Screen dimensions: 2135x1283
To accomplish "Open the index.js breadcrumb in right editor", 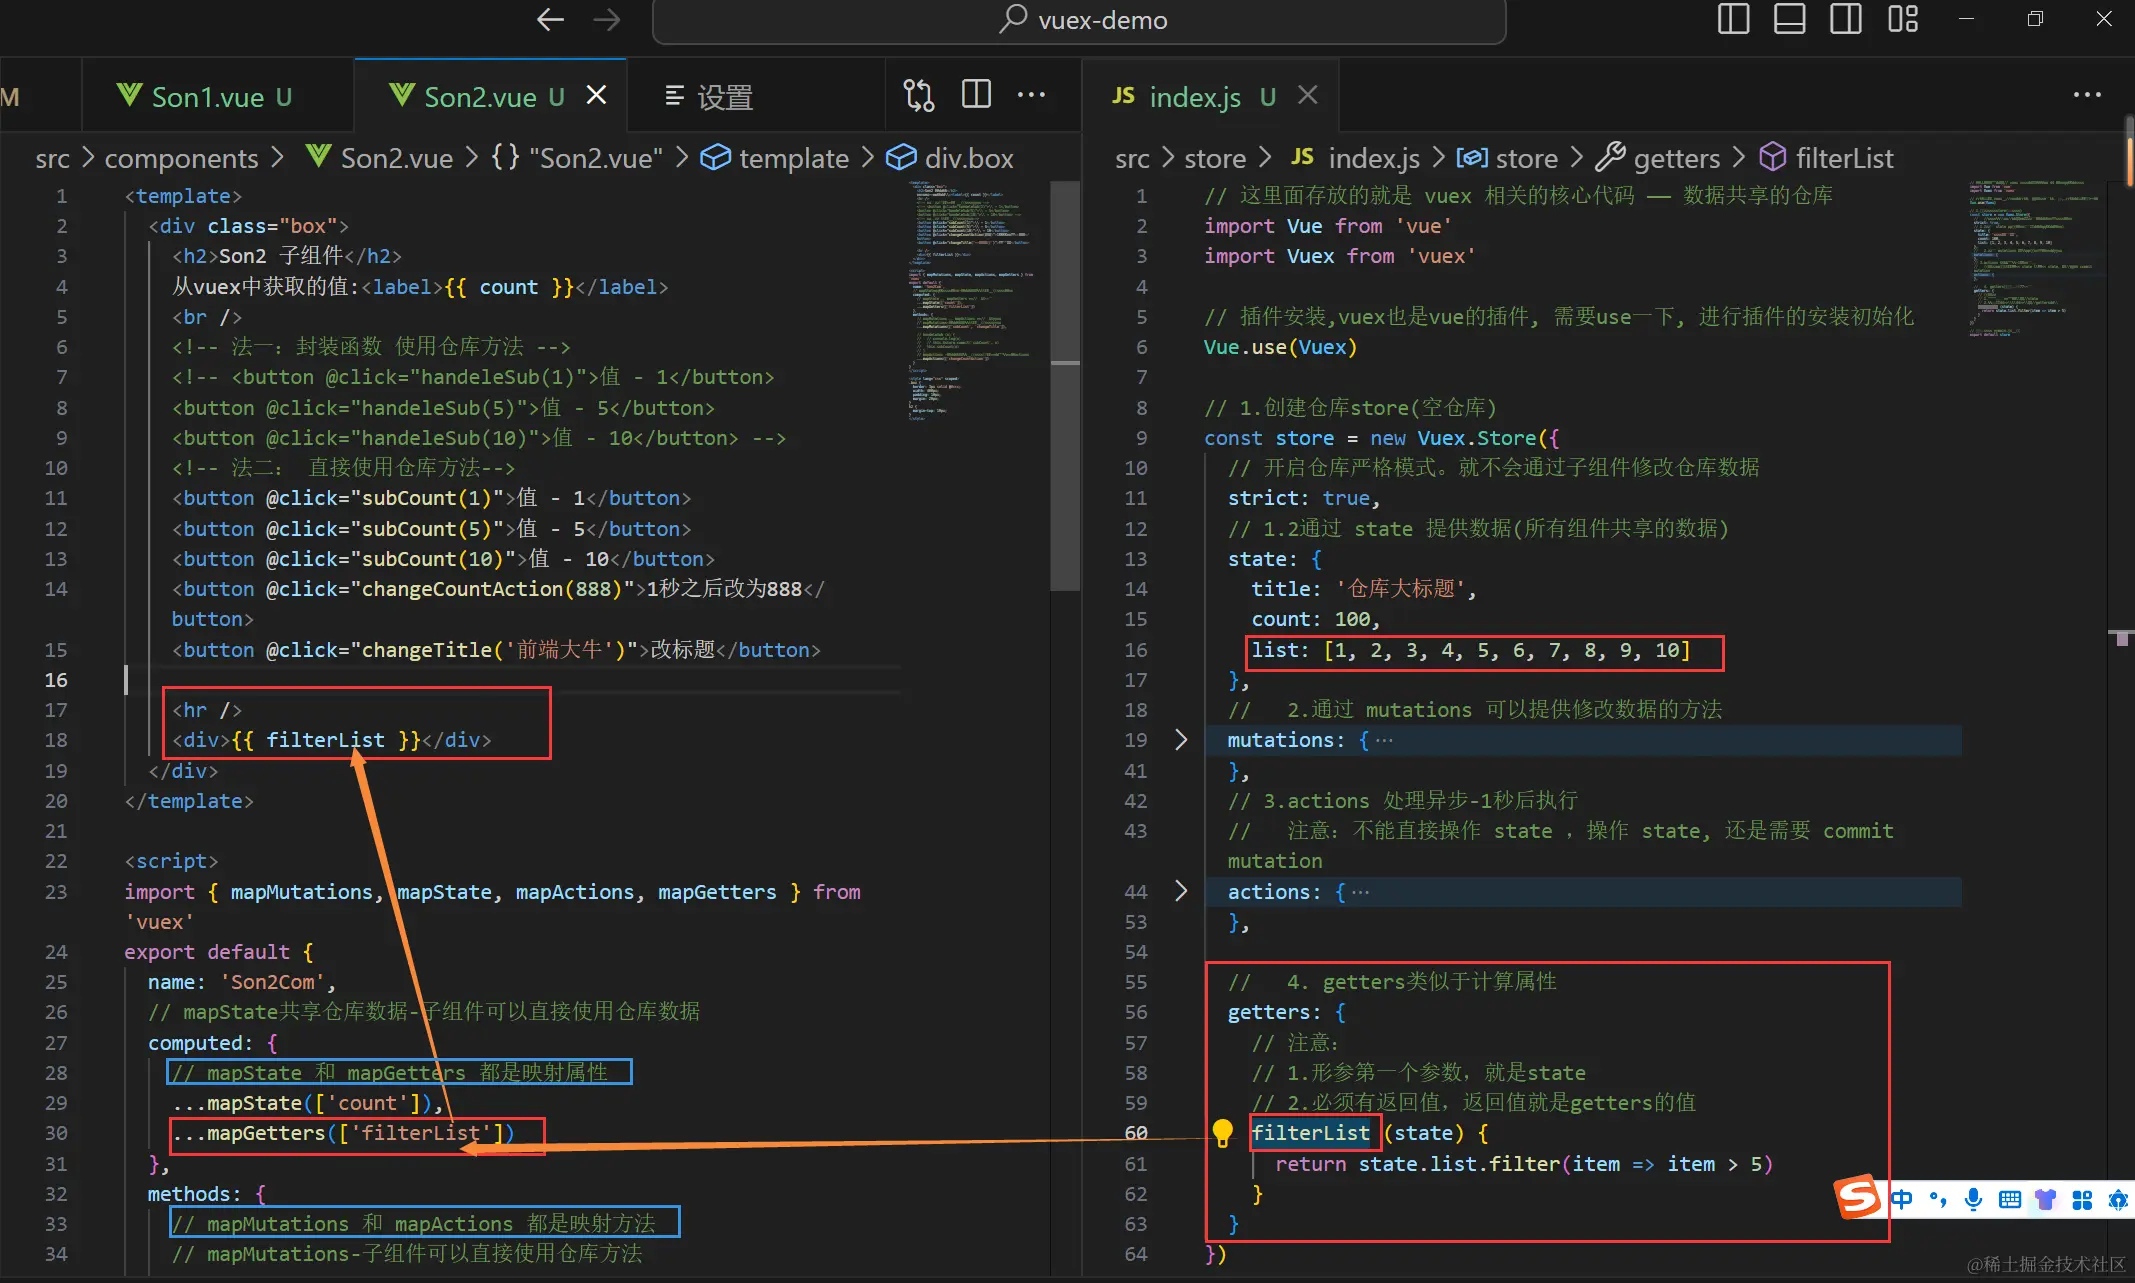I will pyautogui.click(x=1355, y=158).
